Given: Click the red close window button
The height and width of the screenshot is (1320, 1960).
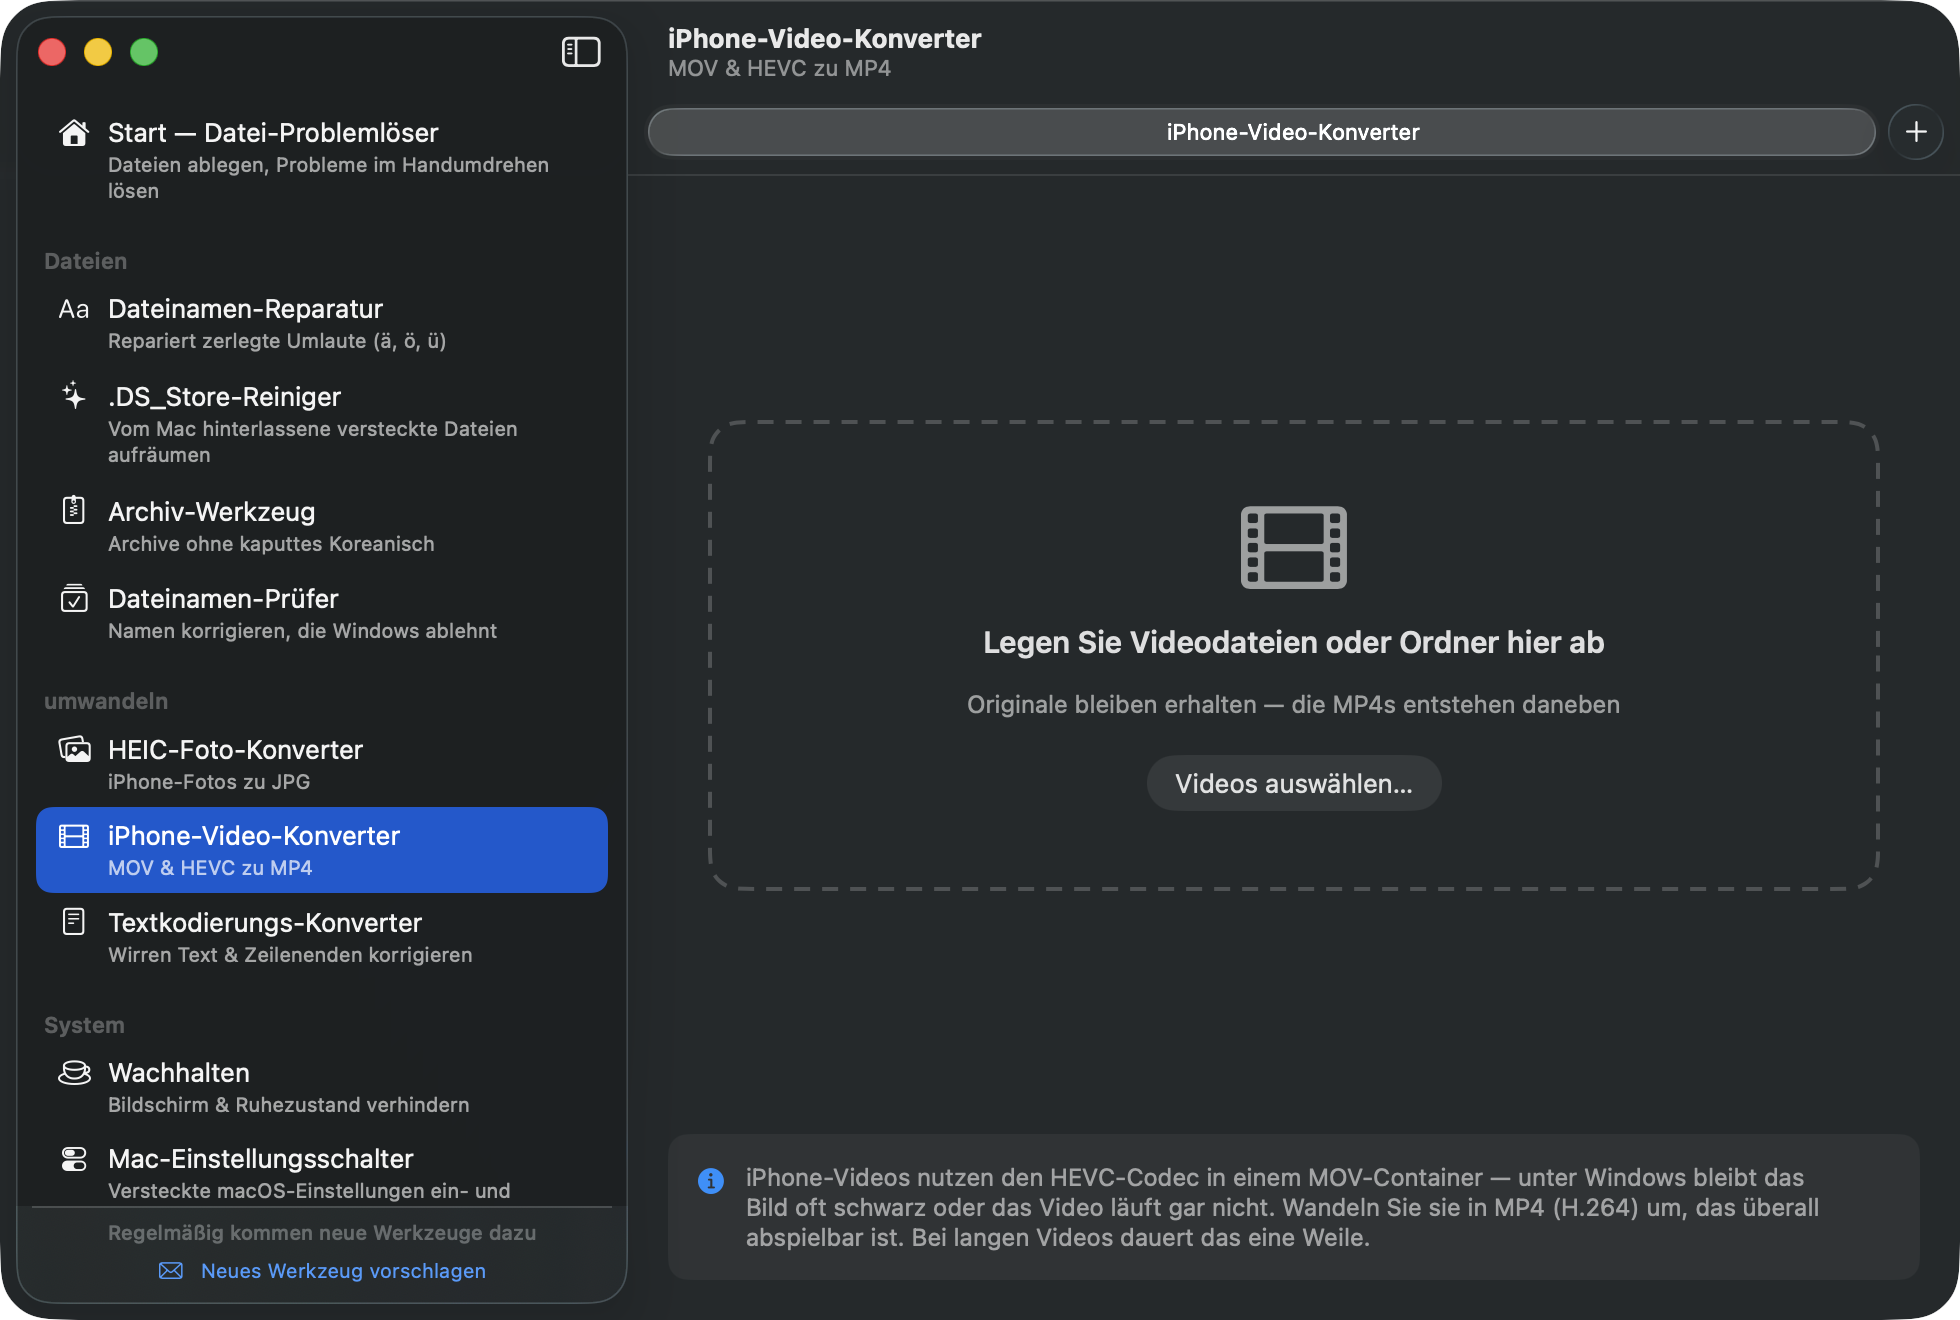Looking at the screenshot, I should [x=52, y=52].
